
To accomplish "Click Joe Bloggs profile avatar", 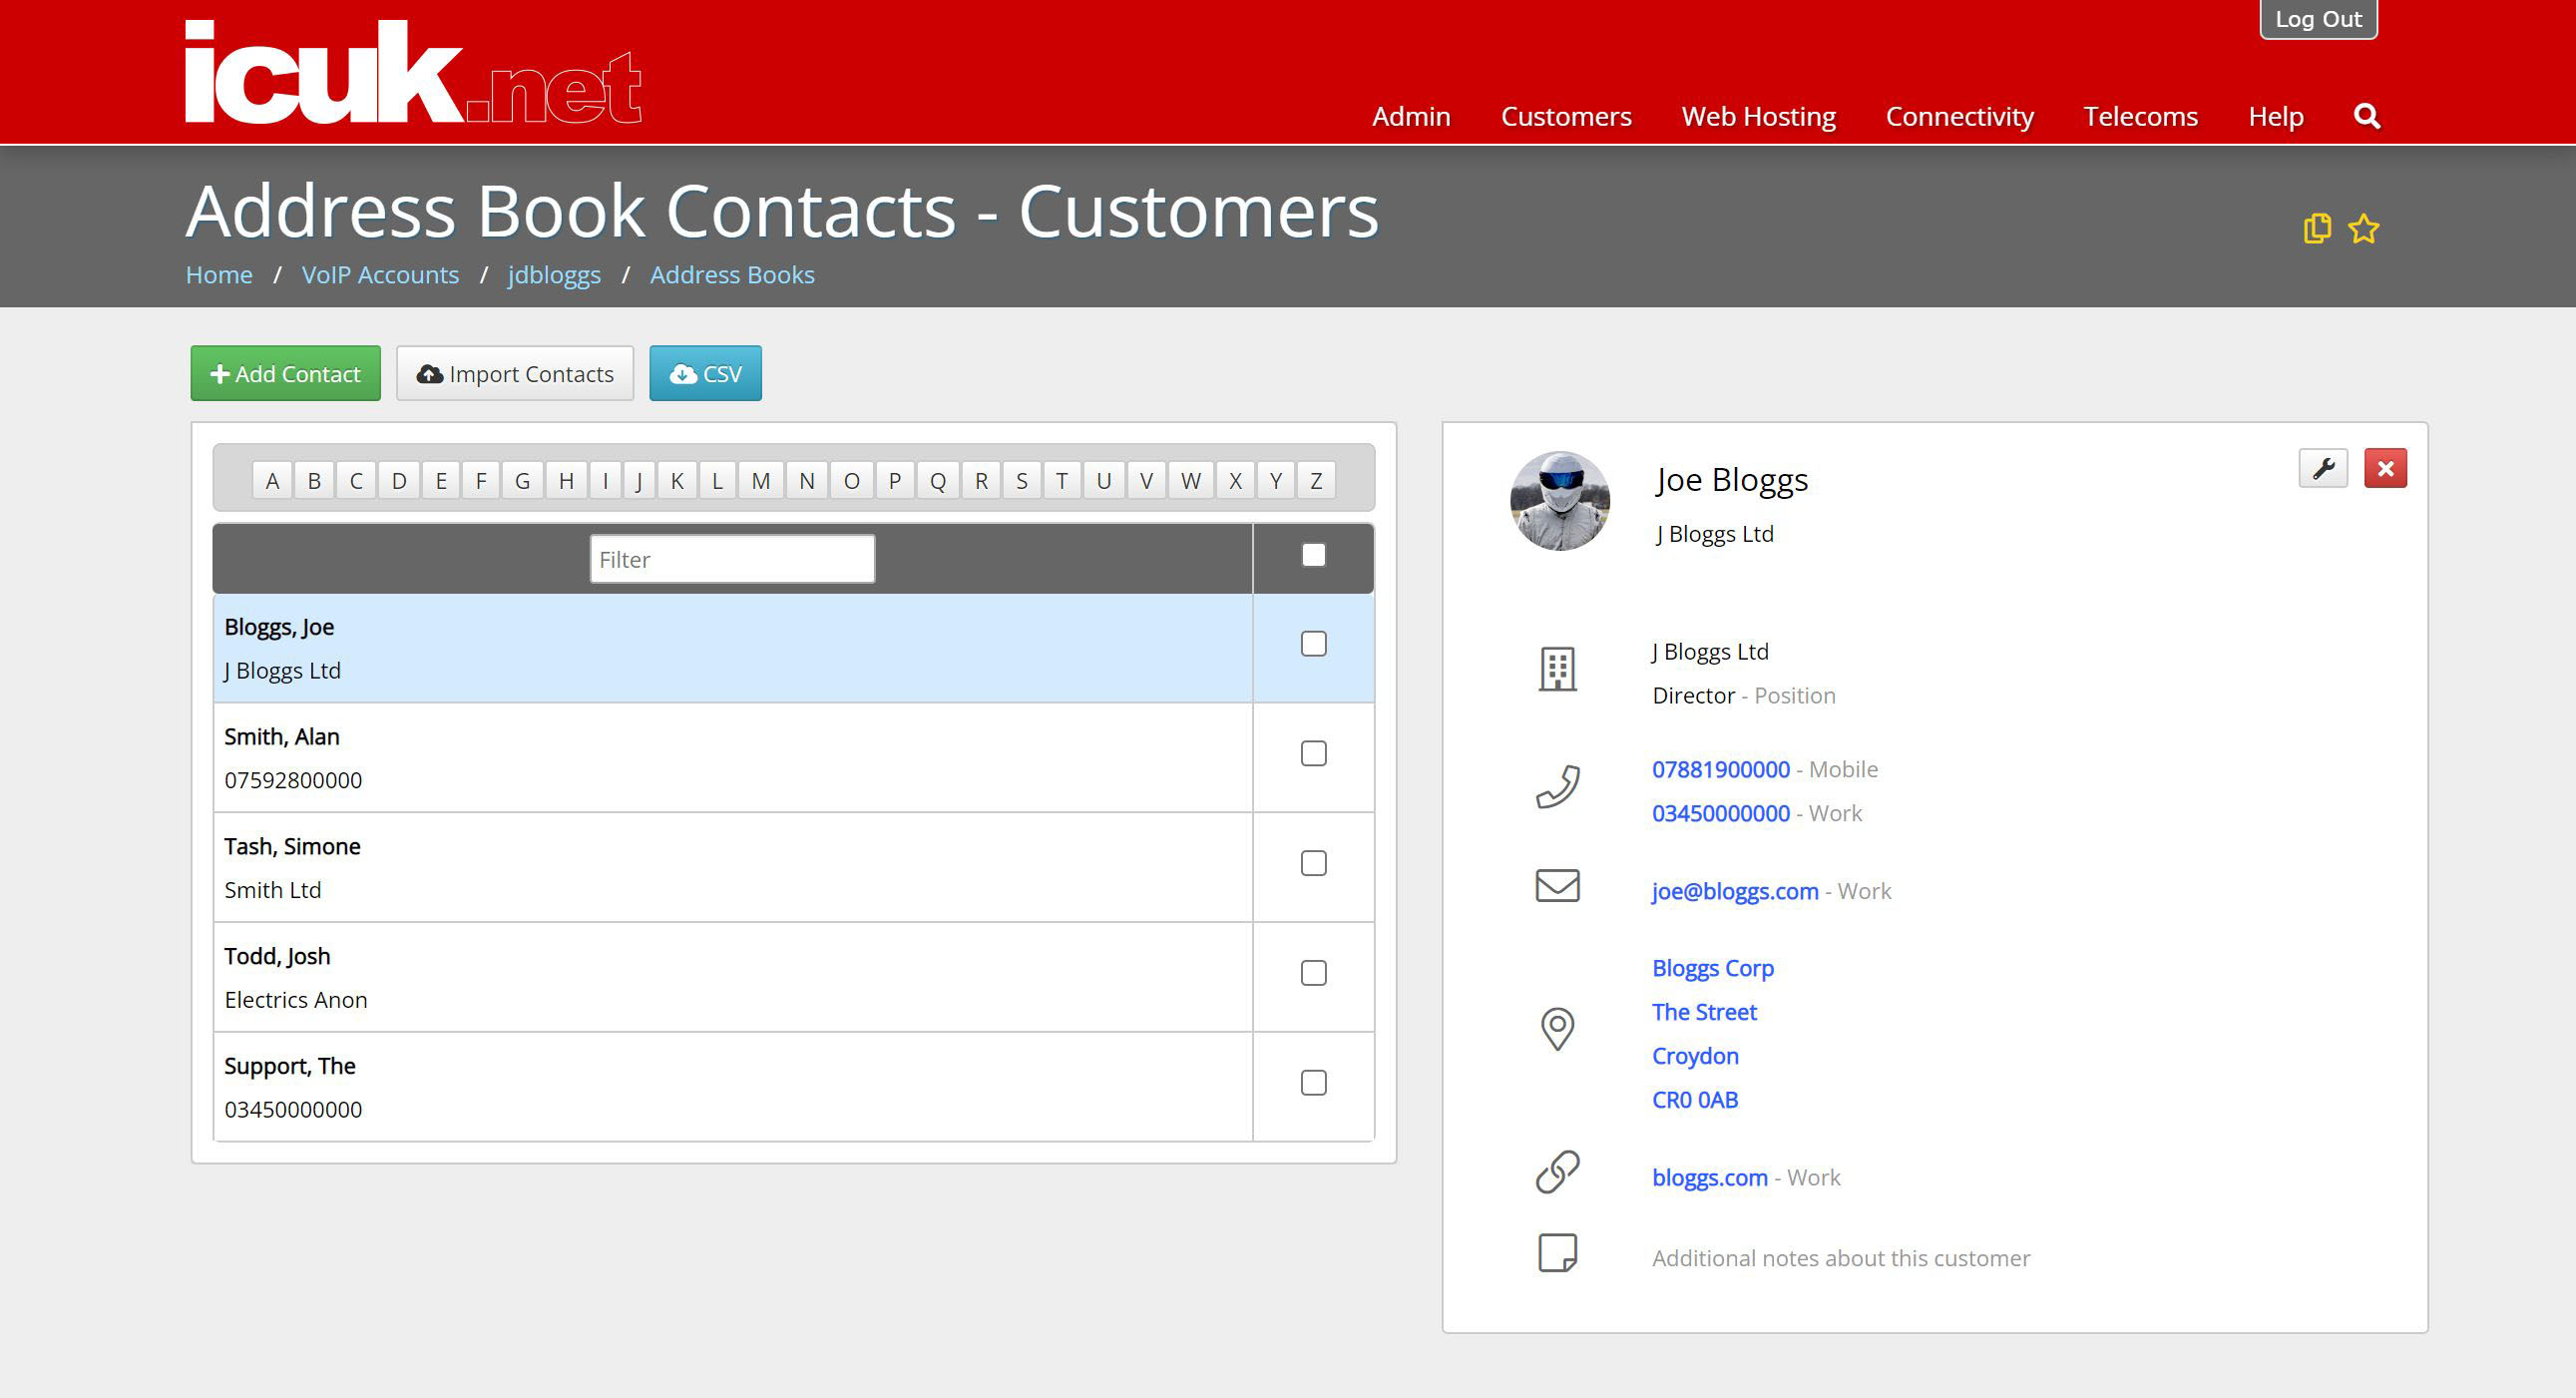I will click(1560, 501).
